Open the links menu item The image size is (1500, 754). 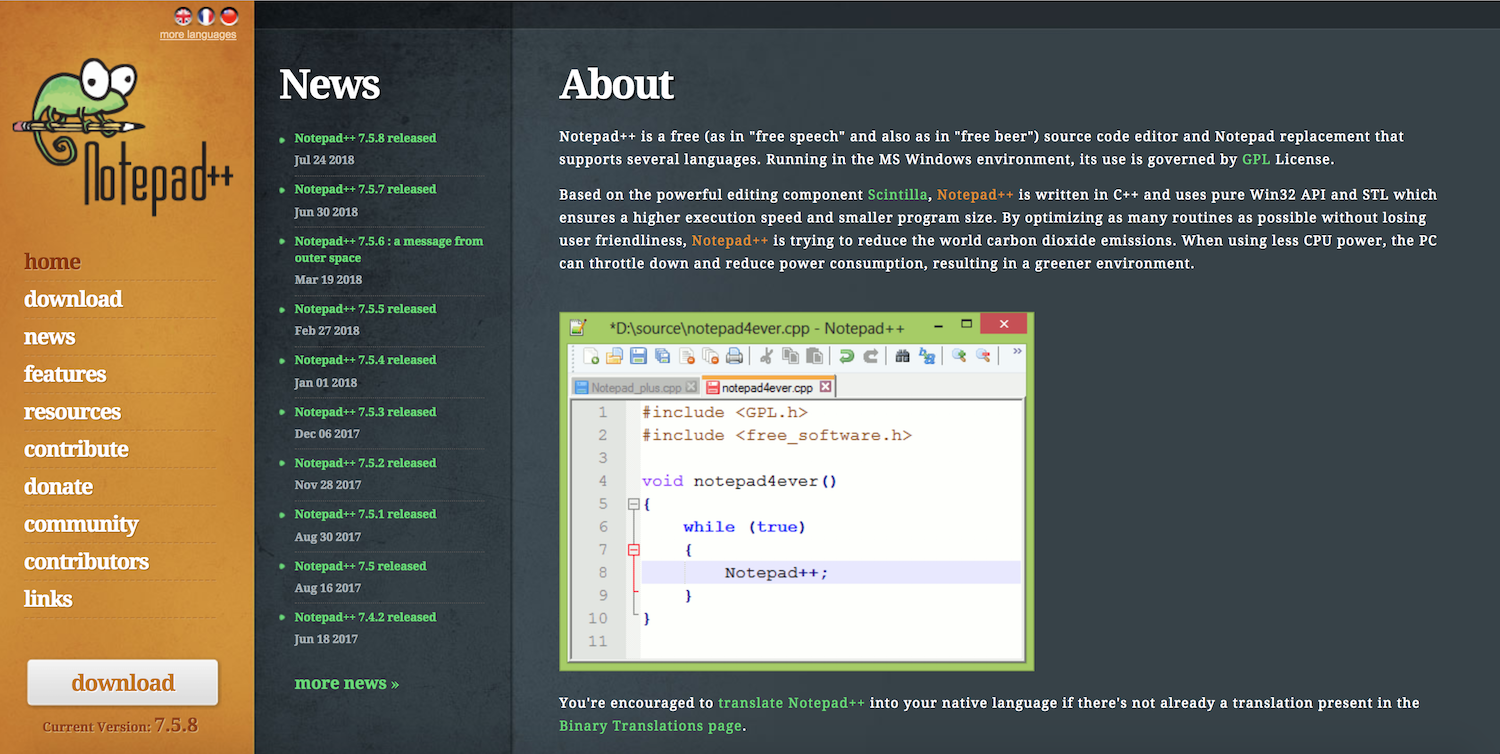(48, 599)
